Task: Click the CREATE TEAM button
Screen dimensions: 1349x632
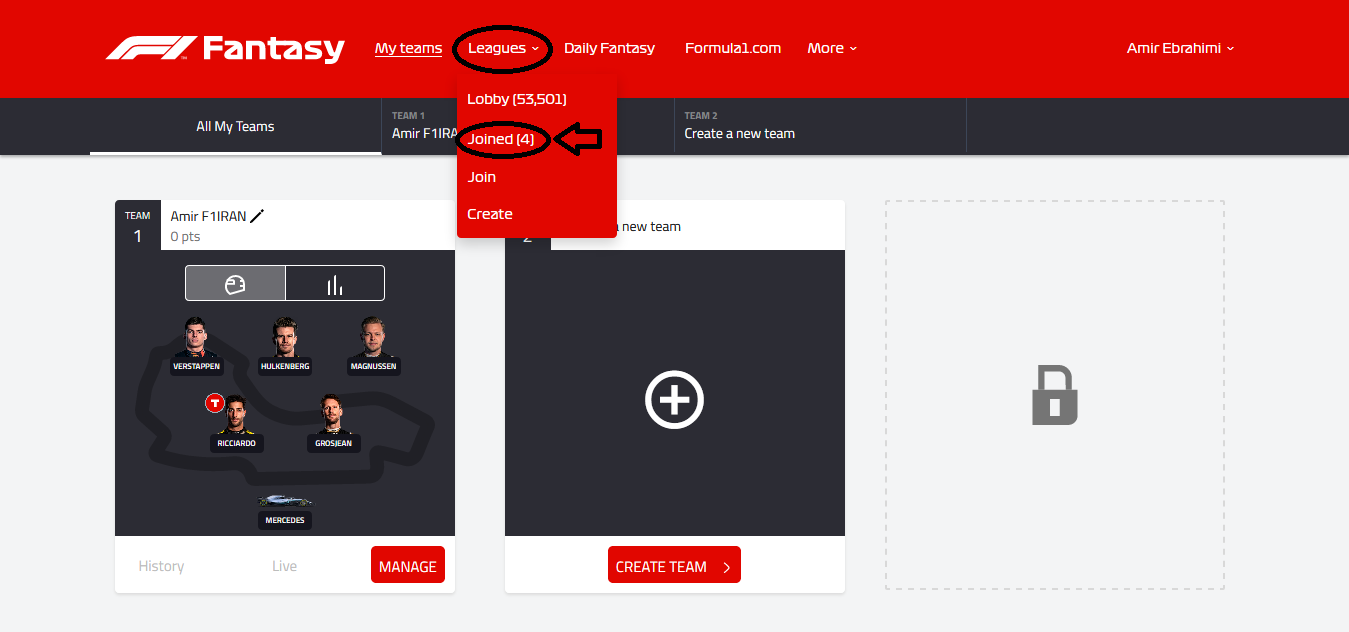Action: pos(674,566)
